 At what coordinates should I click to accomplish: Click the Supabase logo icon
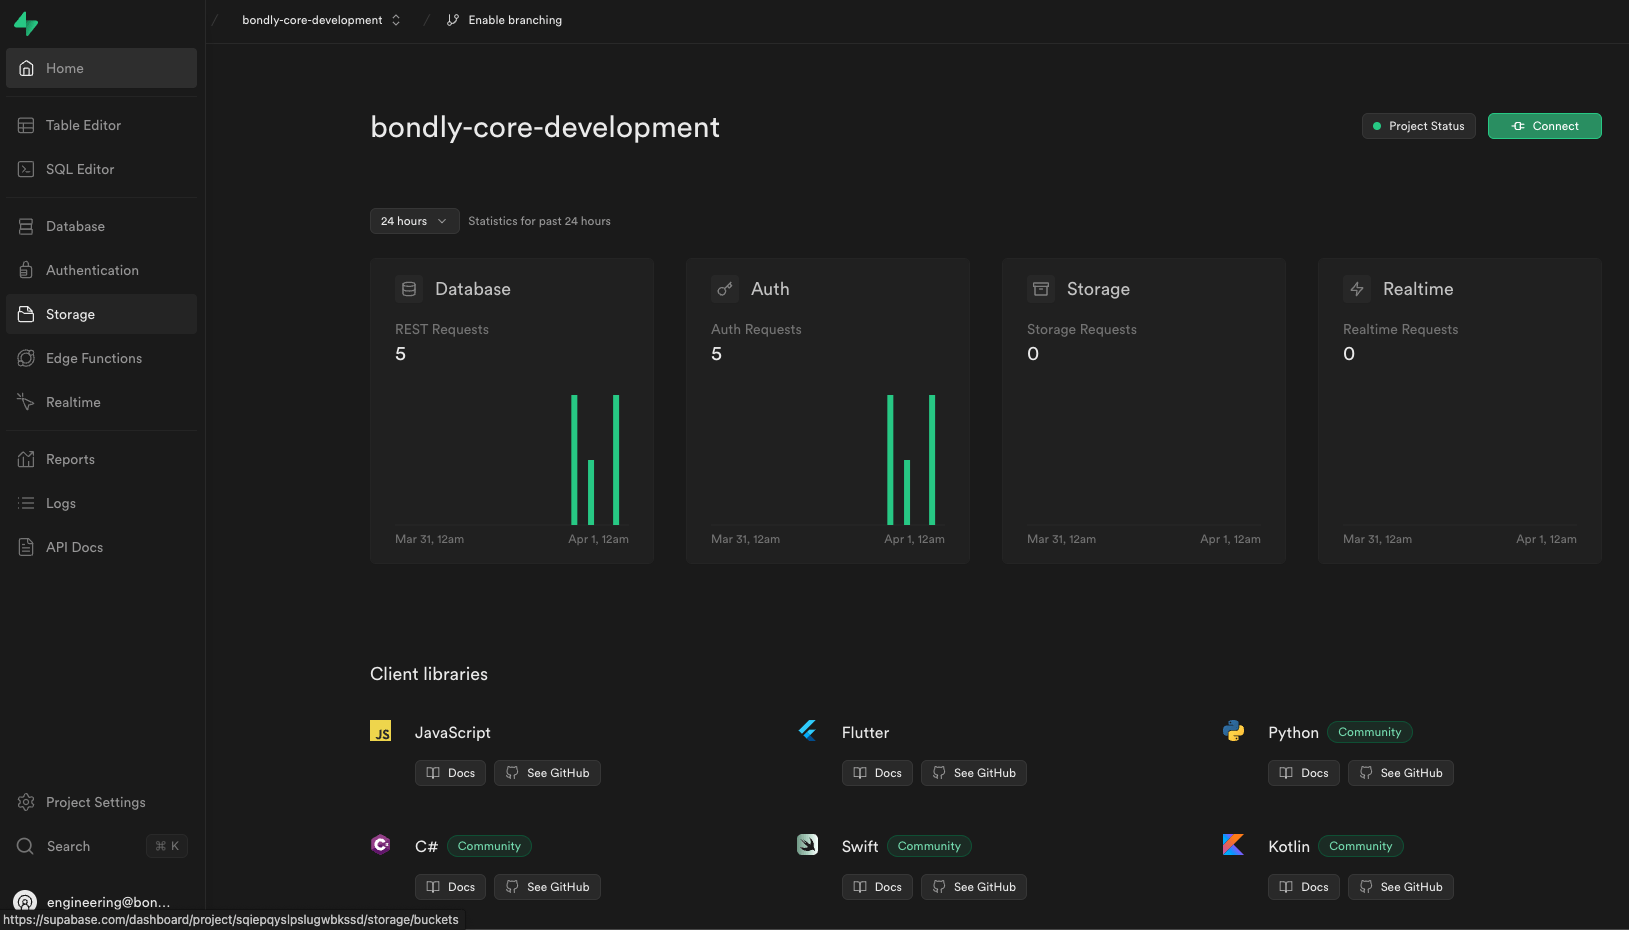click(x=26, y=23)
